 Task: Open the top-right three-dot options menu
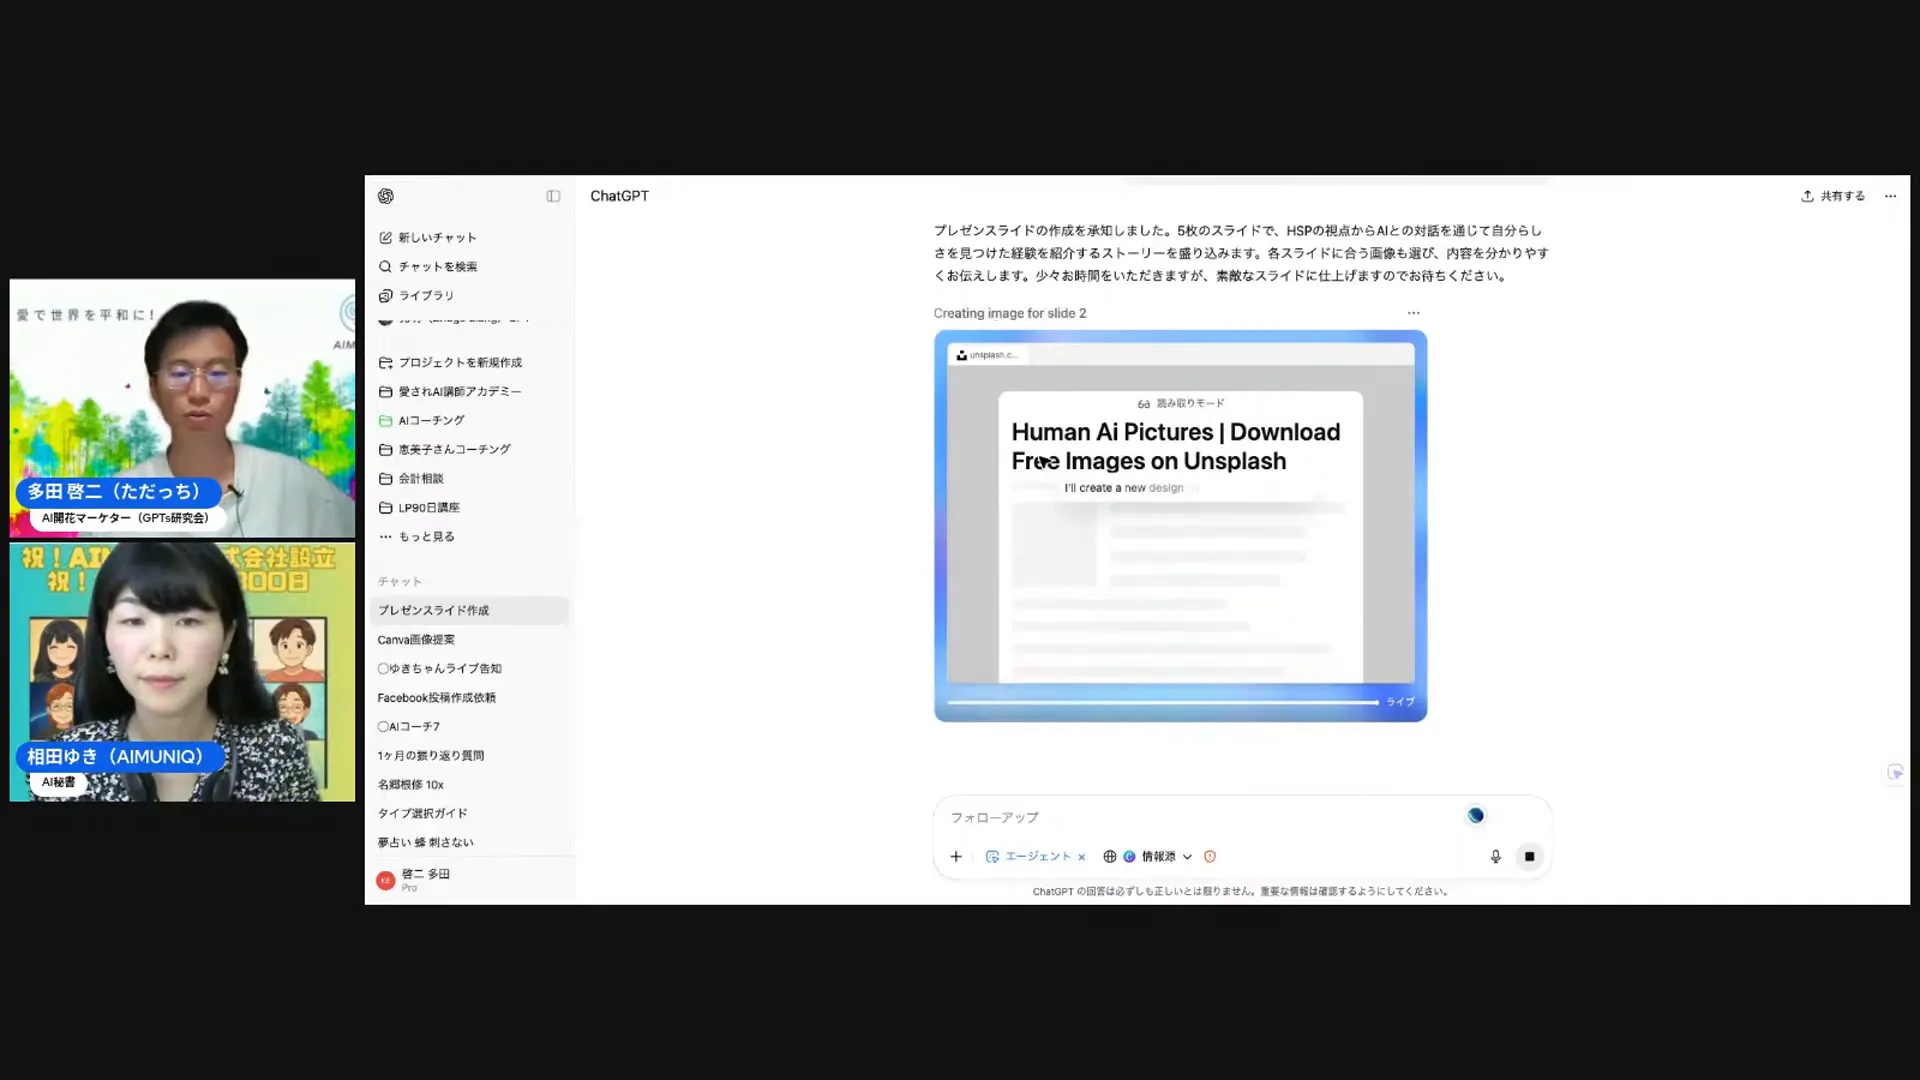1890,196
